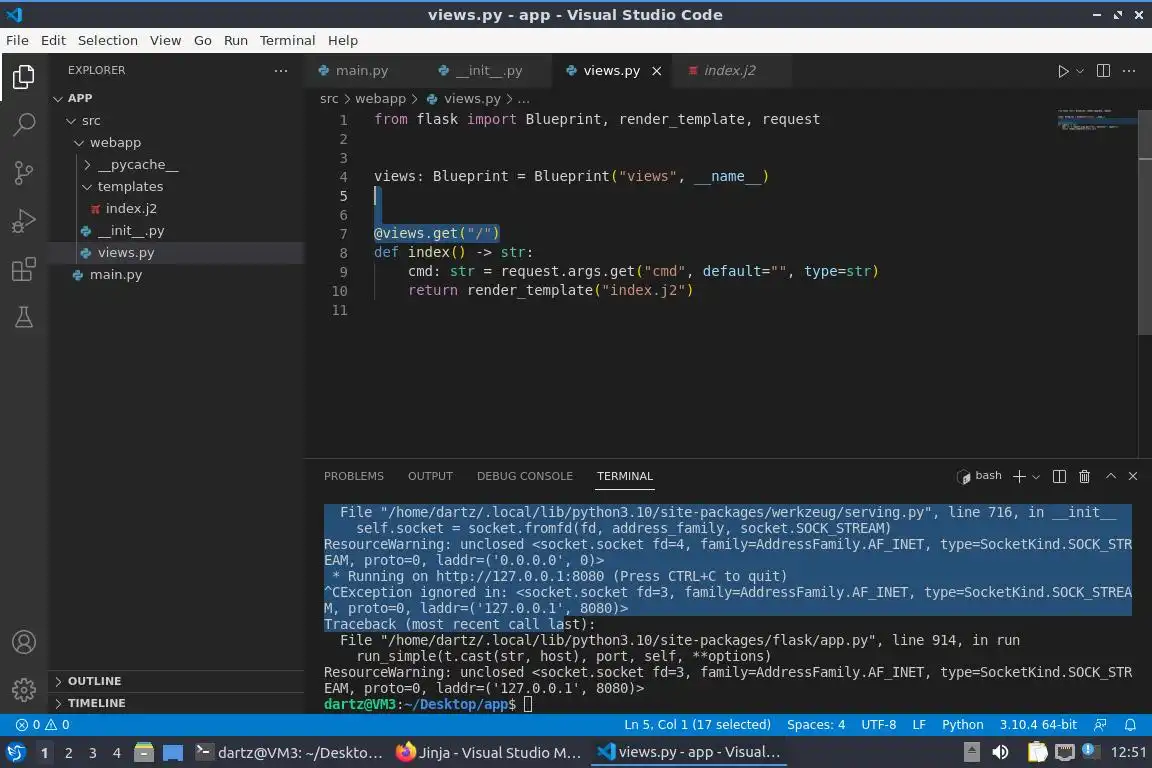Open the Help menu
This screenshot has width=1152, height=768.
coord(342,40)
